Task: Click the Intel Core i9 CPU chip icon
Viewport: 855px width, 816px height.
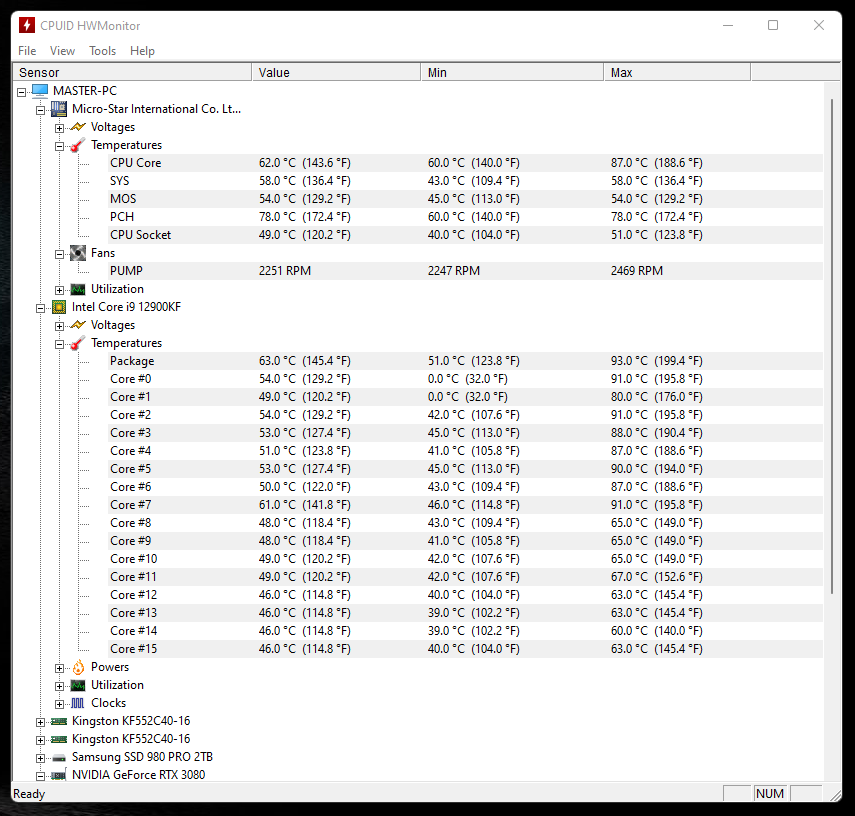Action: (59, 307)
